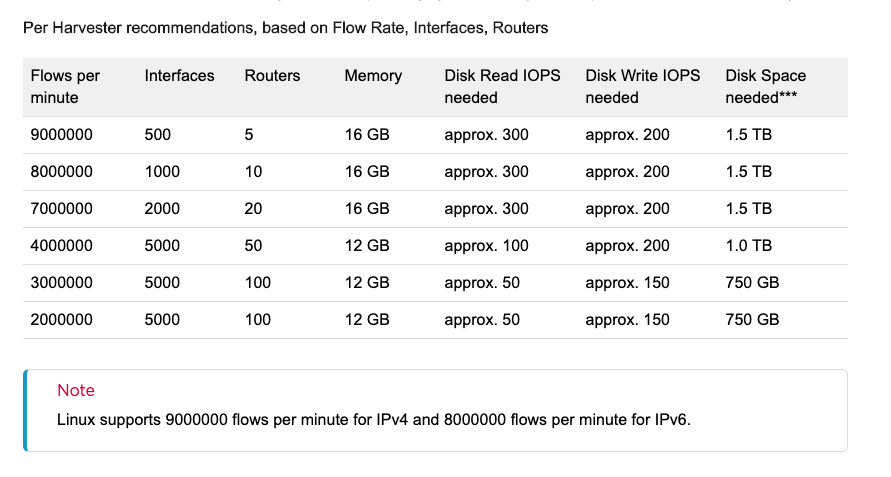Click the 2000 interfaces cell
This screenshot has width=891, height=477.
point(162,209)
